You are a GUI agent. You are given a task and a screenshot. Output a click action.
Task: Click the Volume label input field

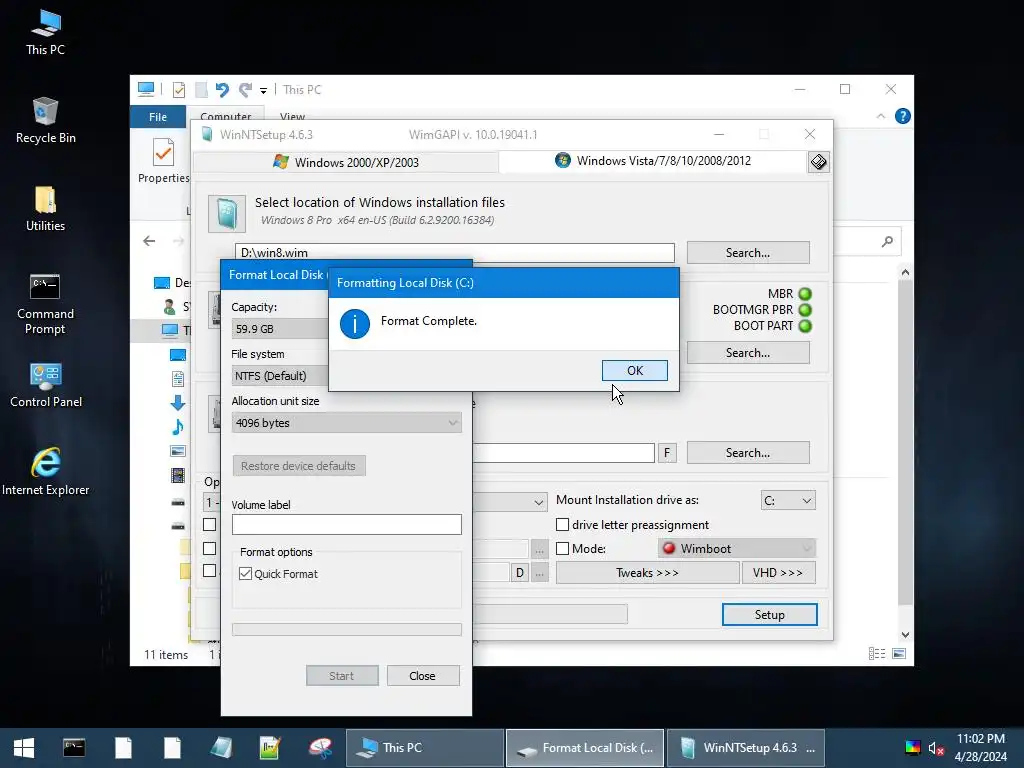click(x=346, y=524)
